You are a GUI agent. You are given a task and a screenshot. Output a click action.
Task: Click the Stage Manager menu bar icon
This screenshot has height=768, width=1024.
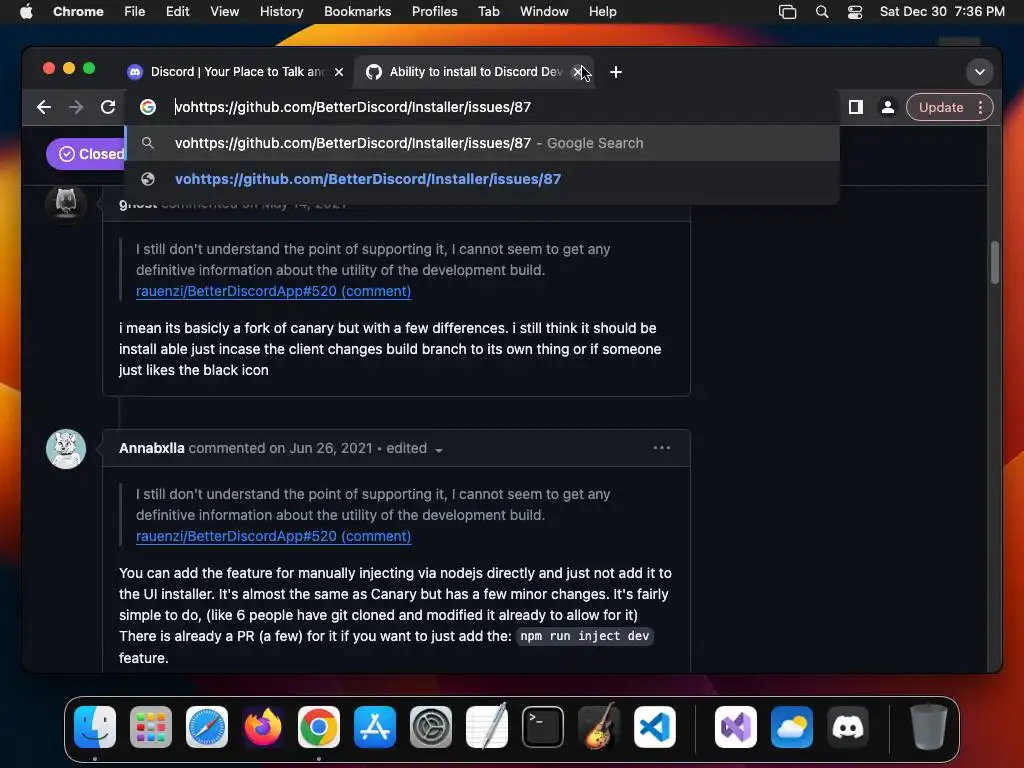coord(788,12)
